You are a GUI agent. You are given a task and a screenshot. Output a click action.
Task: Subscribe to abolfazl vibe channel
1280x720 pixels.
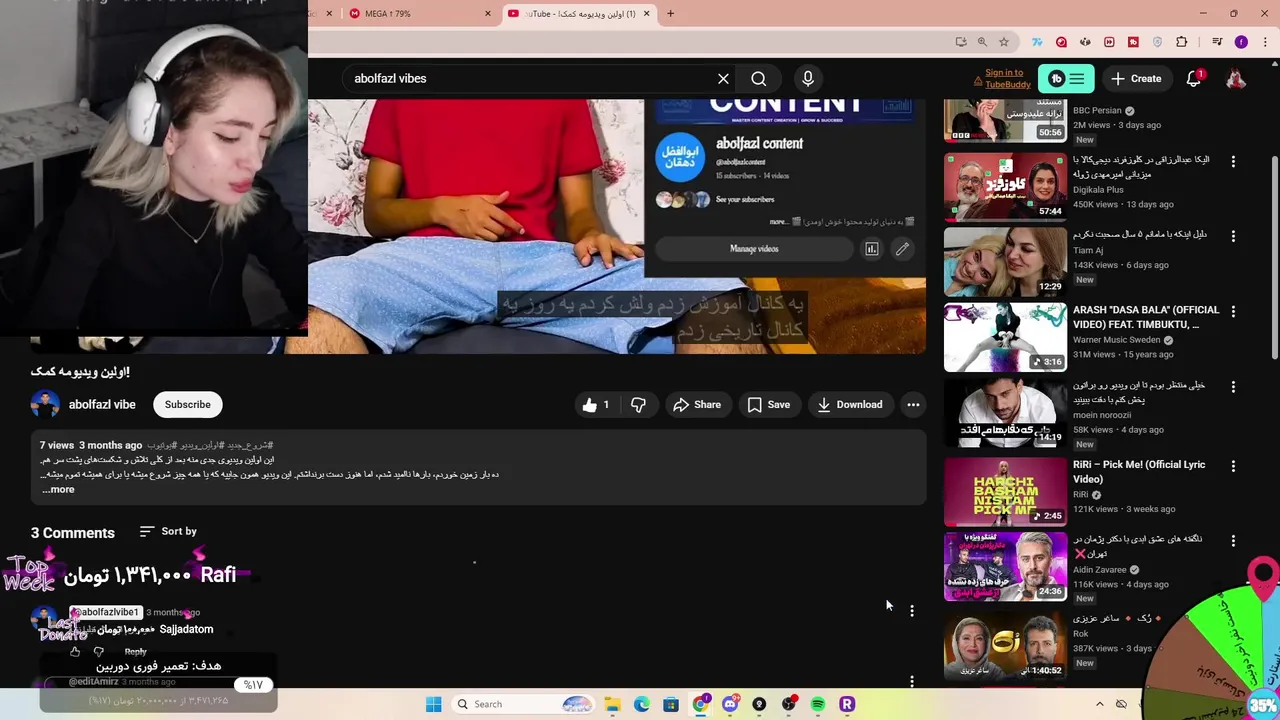click(x=188, y=405)
